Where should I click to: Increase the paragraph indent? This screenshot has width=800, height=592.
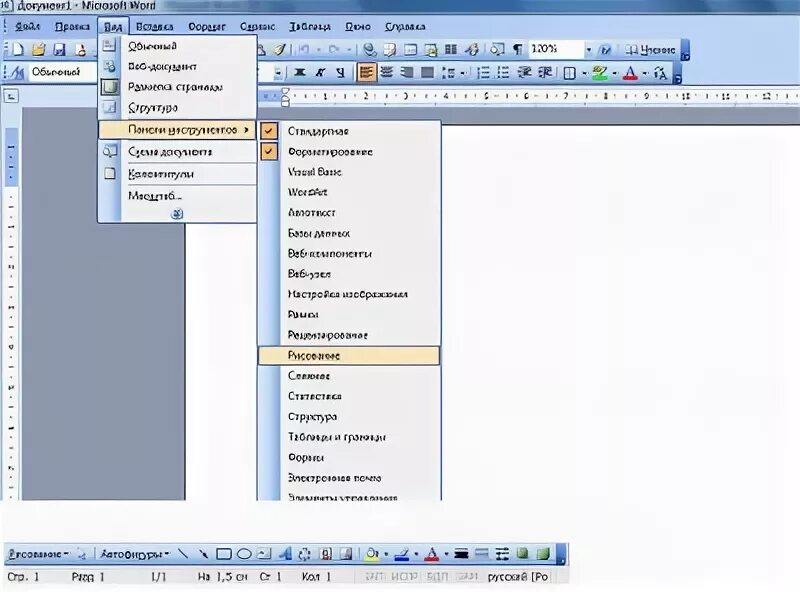click(x=545, y=73)
